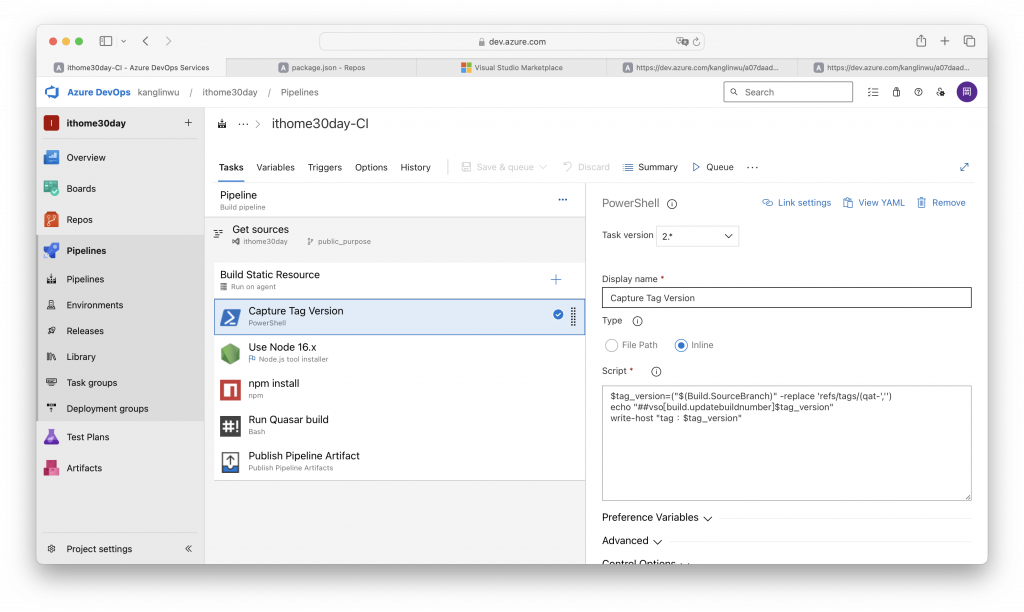Expand the Advanced section
Viewport: 1024px width, 612px height.
coord(632,541)
